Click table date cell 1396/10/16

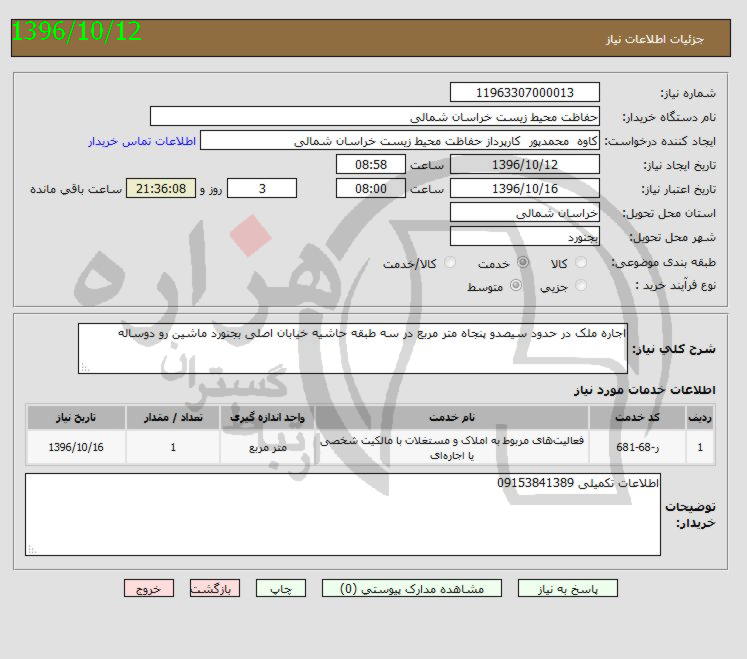tap(76, 447)
